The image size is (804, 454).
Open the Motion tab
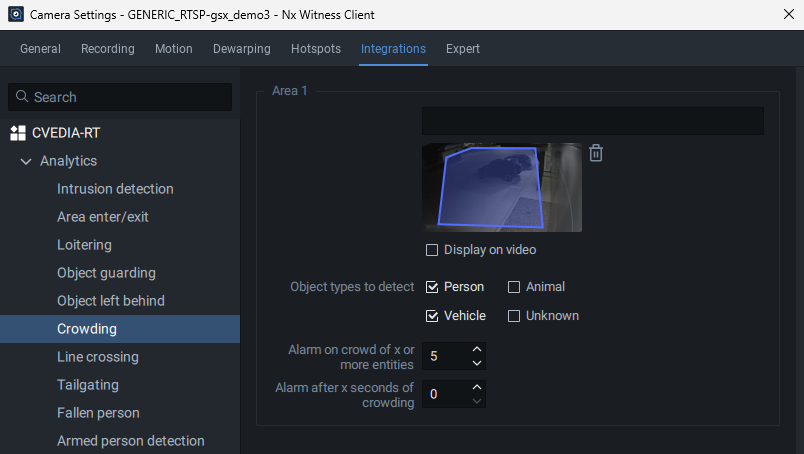(x=174, y=49)
